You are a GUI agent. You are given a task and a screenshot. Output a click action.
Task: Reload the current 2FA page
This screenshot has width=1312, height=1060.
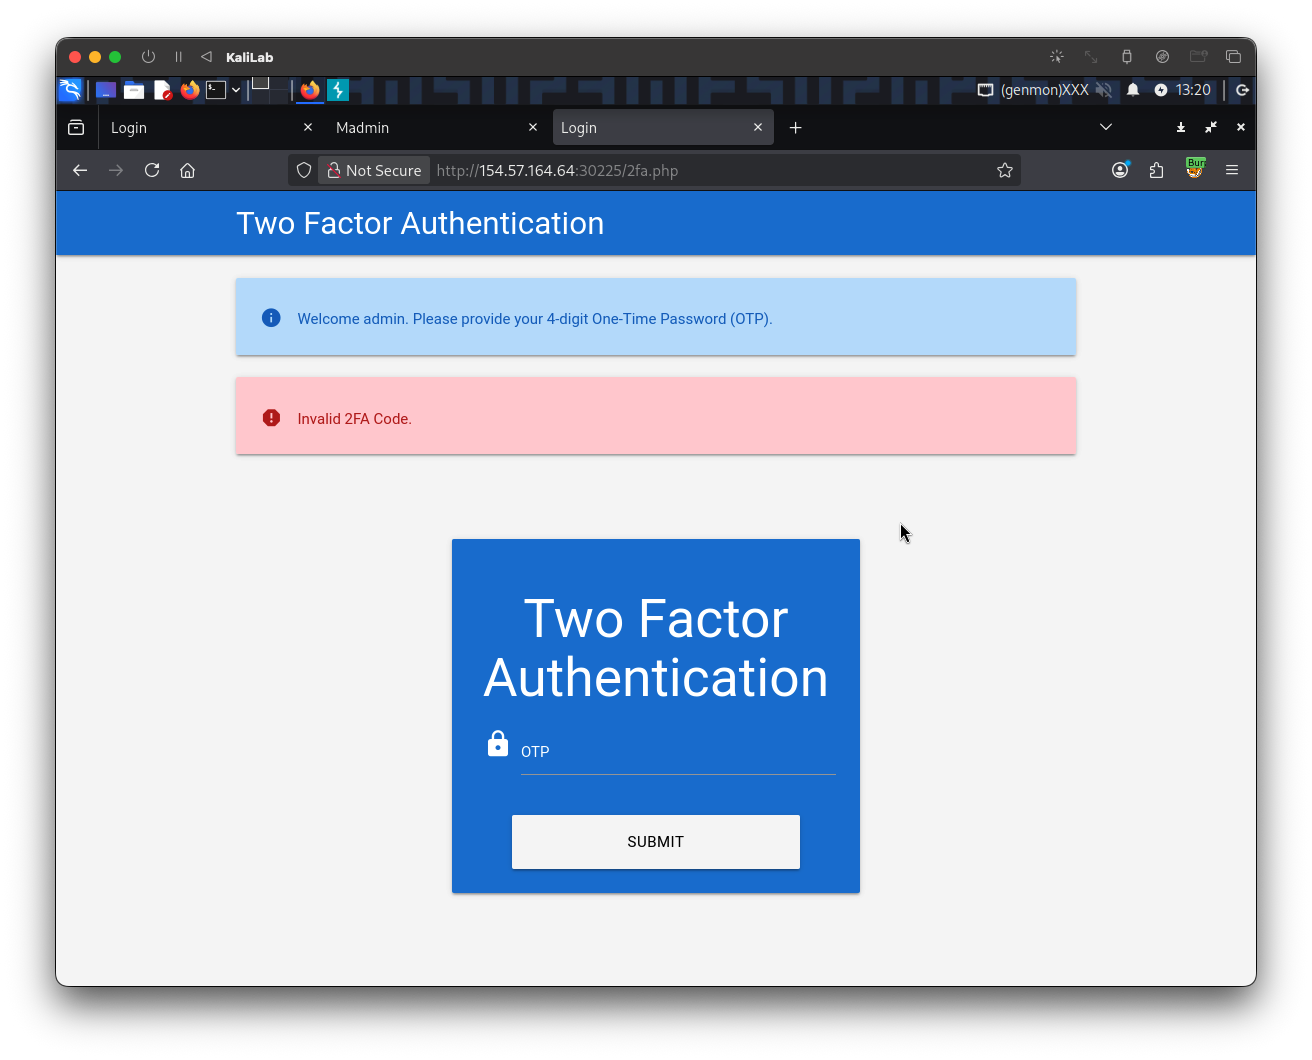coord(152,170)
